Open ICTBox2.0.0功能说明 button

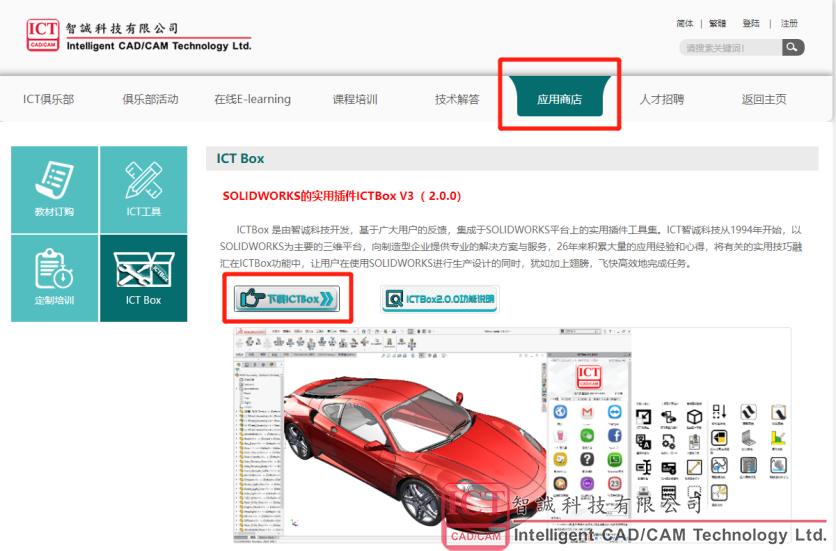(x=440, y=299)
